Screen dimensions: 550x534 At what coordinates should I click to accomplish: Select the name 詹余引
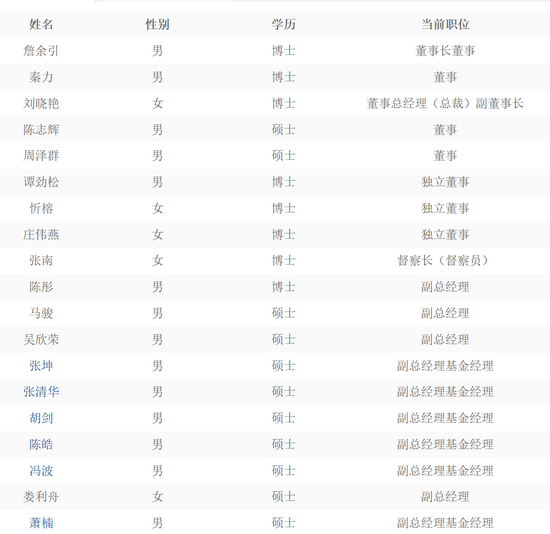[41, 51]
